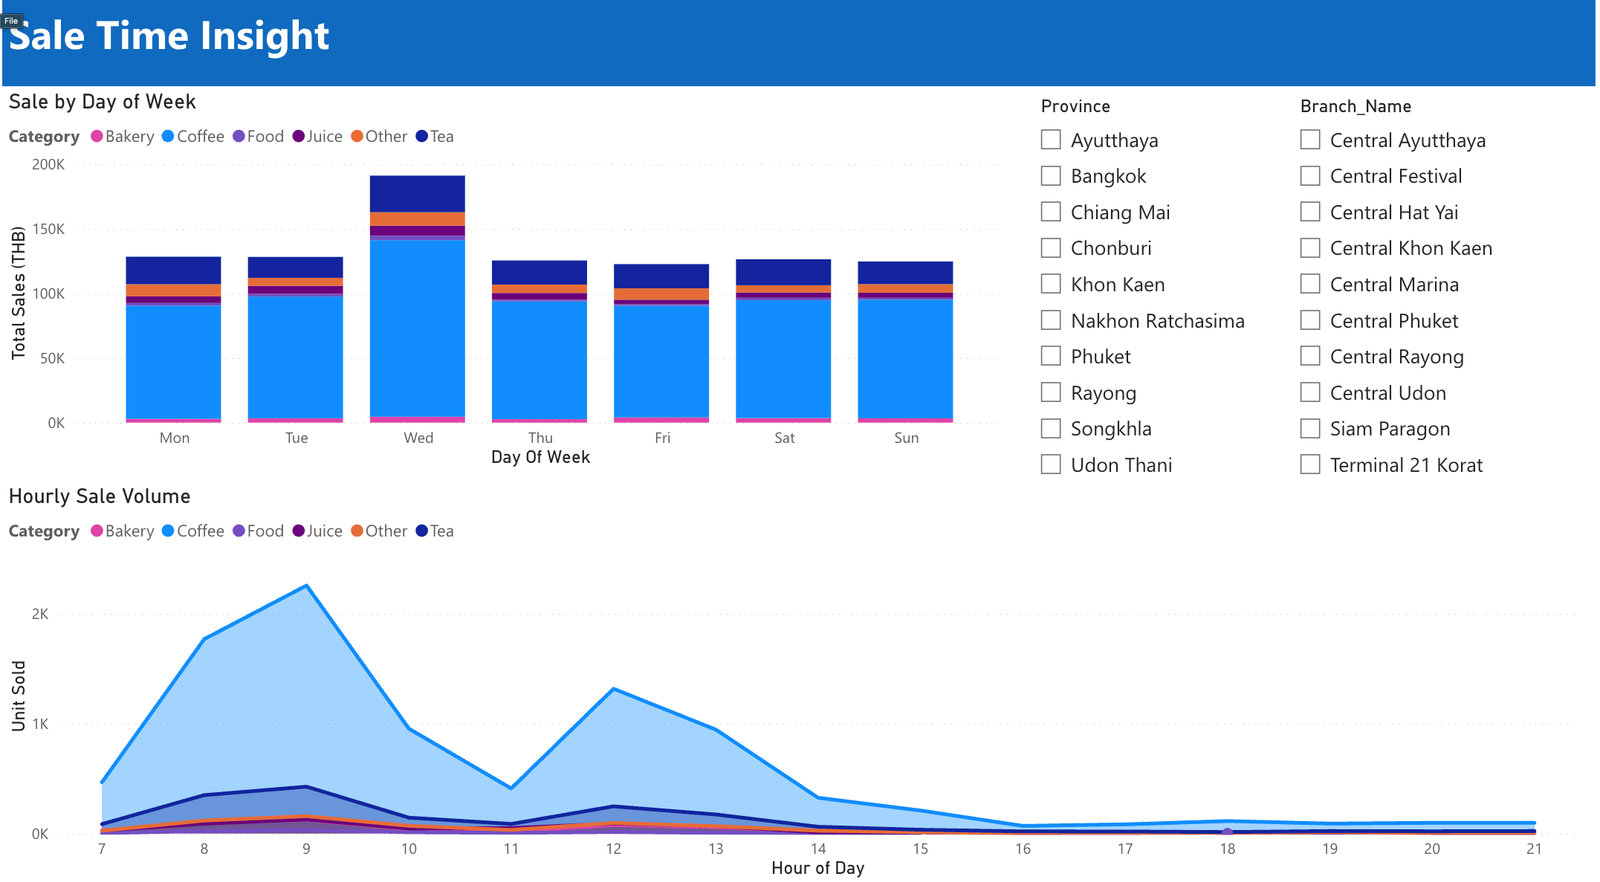
Task: Select the Bangkok province checkbox
Action: tap(1050, 175)
